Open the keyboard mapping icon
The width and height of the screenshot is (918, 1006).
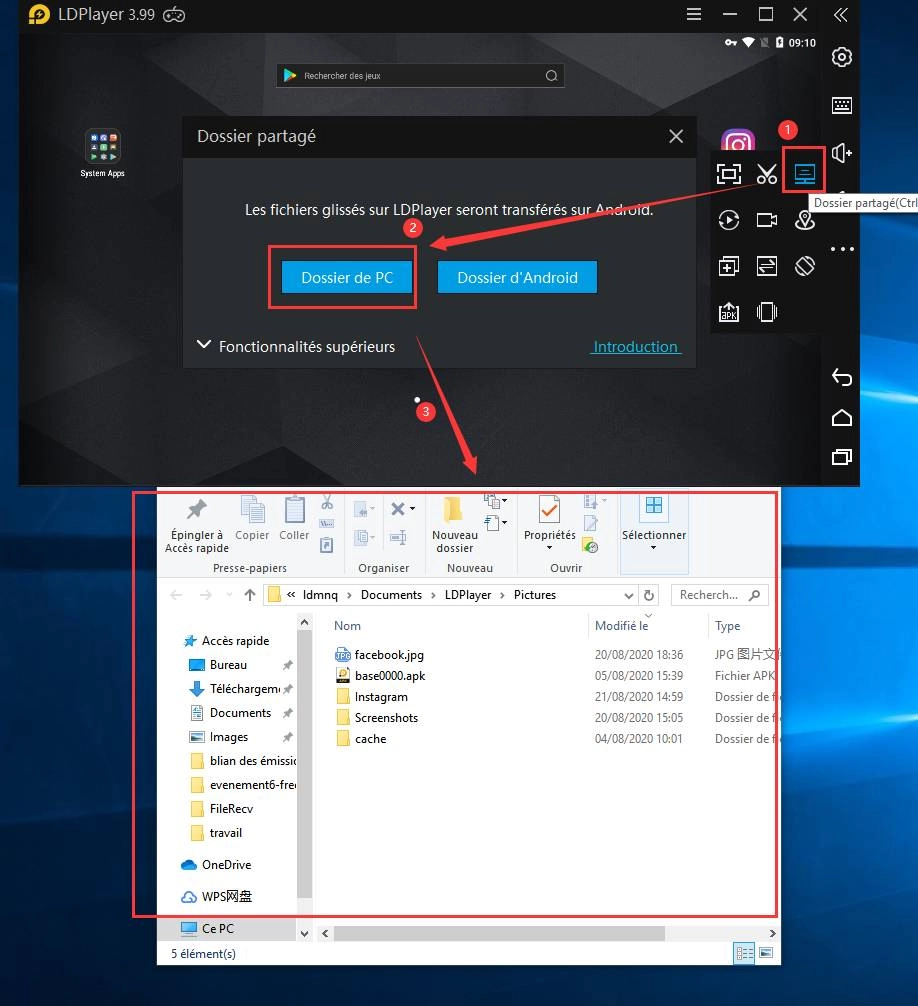pos(841,105)
